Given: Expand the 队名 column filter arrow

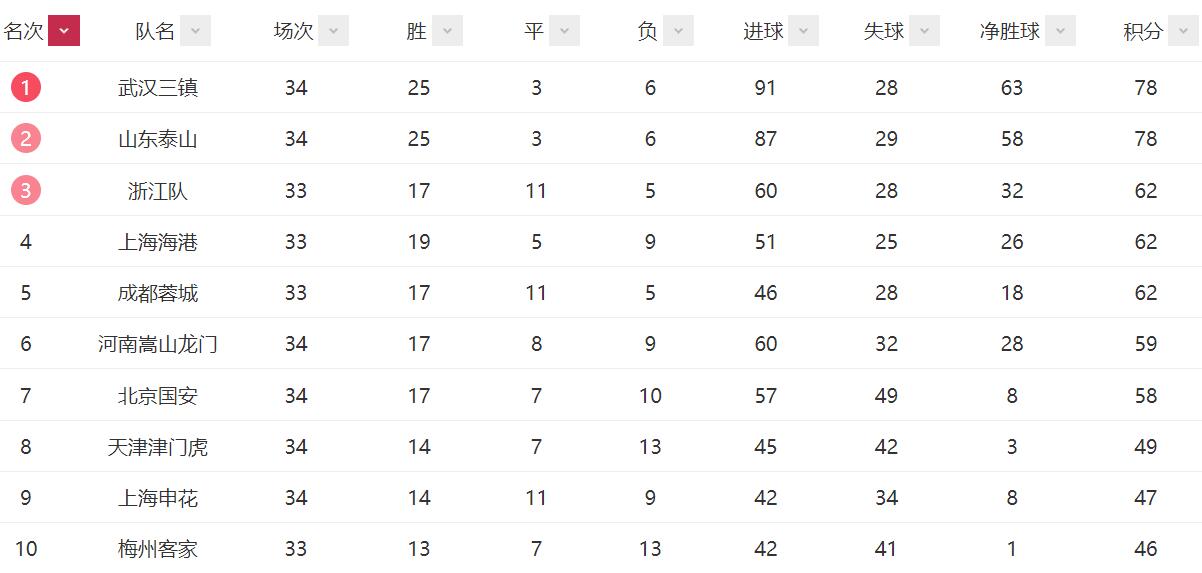Looking at the screenshot, I should pyautogui.click(x=195, y=31).
